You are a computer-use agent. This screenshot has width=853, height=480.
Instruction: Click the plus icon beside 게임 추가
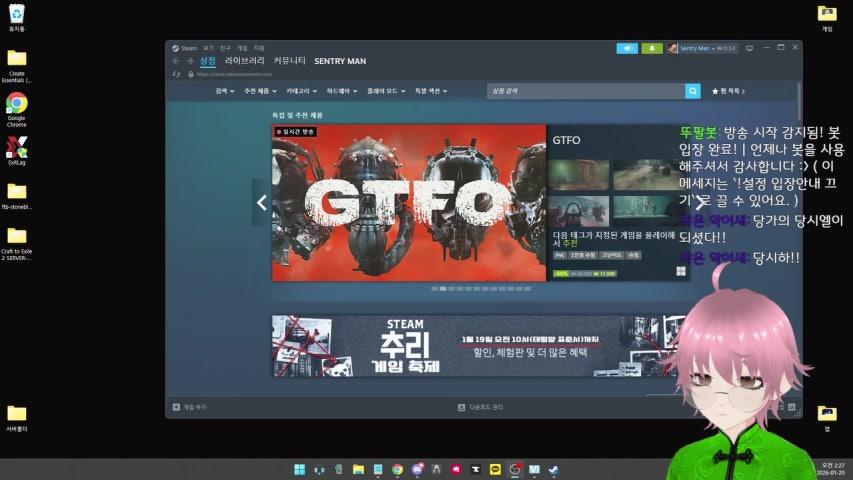(176, 407)
